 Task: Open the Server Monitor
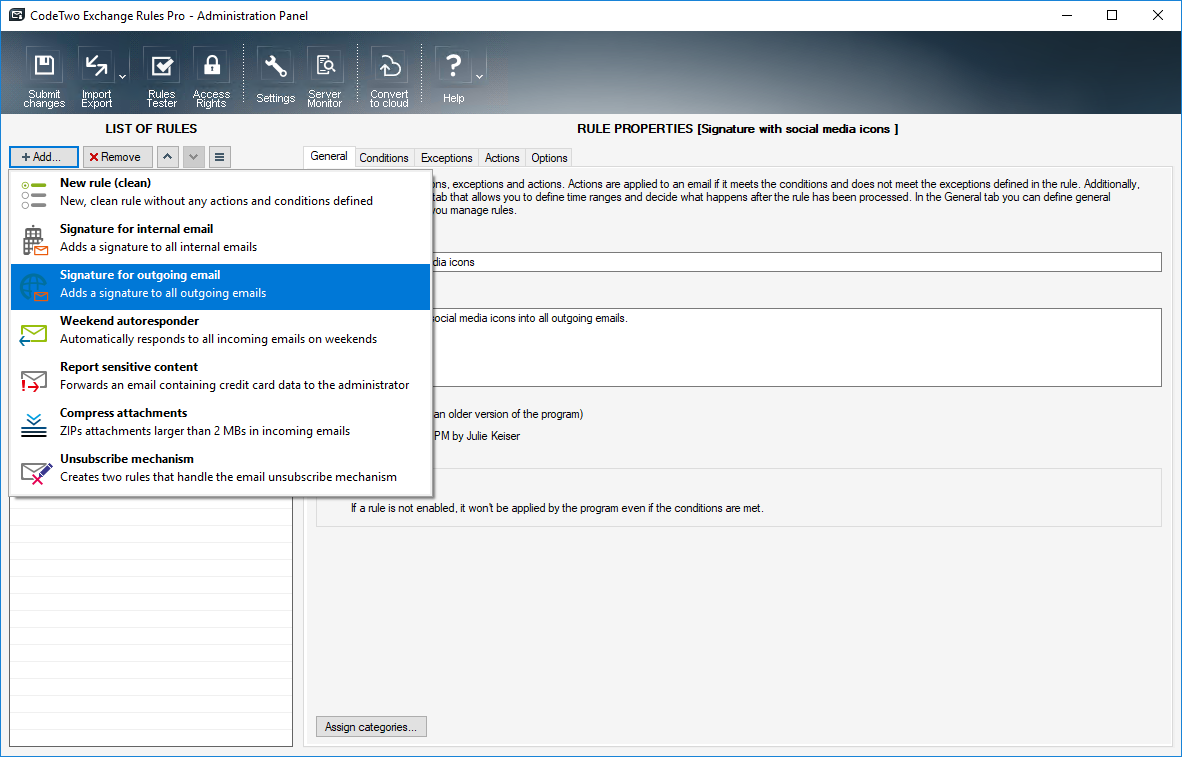pos(325,78)
